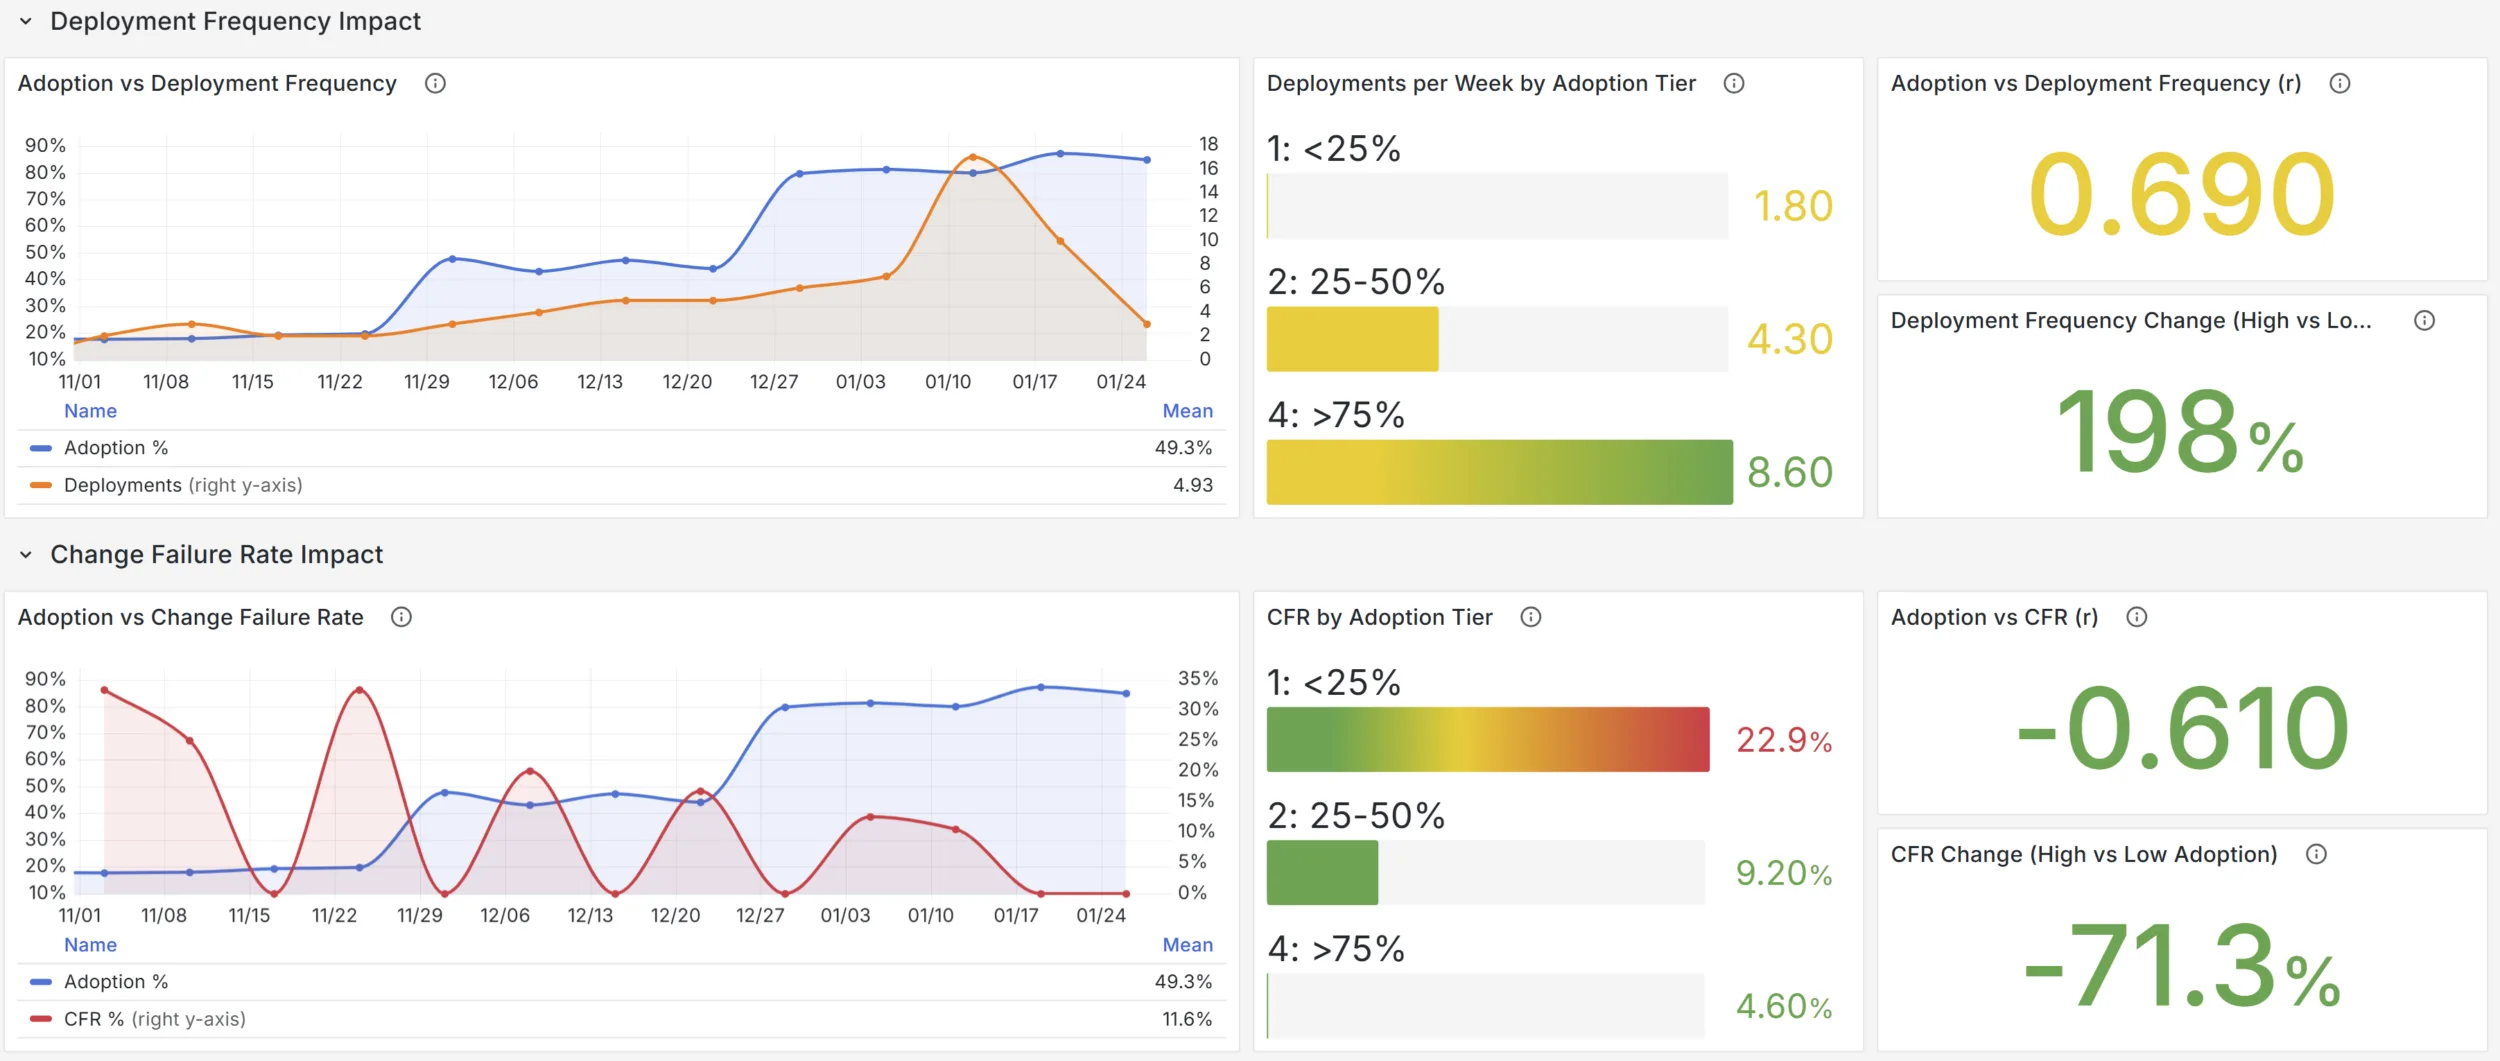Click info icon for Deployments per Week panel
This screenshot has height=1061, width=2500.
tap(1734, 84)
